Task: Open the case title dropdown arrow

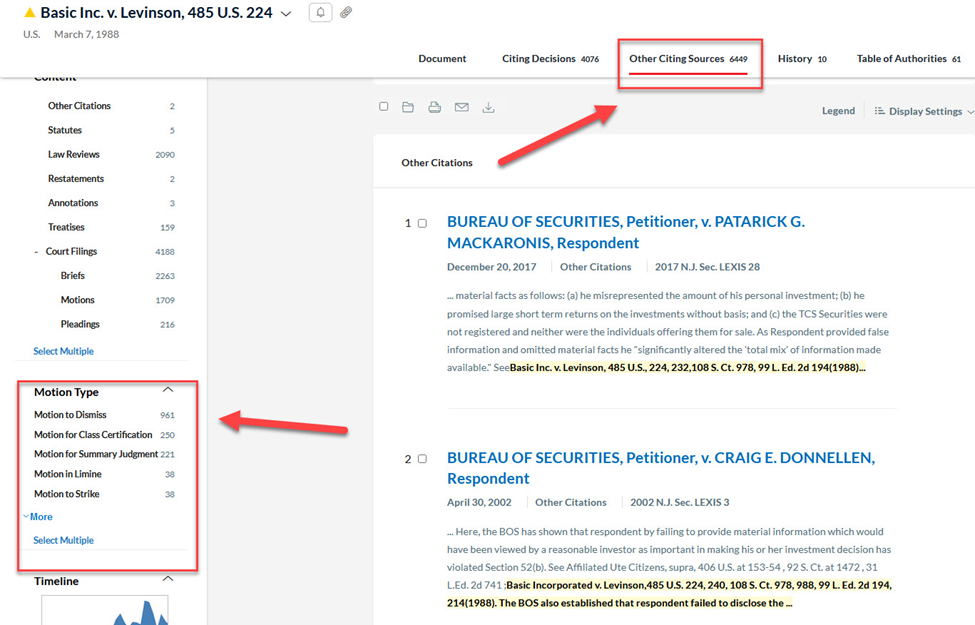Action: pos(286,14)
